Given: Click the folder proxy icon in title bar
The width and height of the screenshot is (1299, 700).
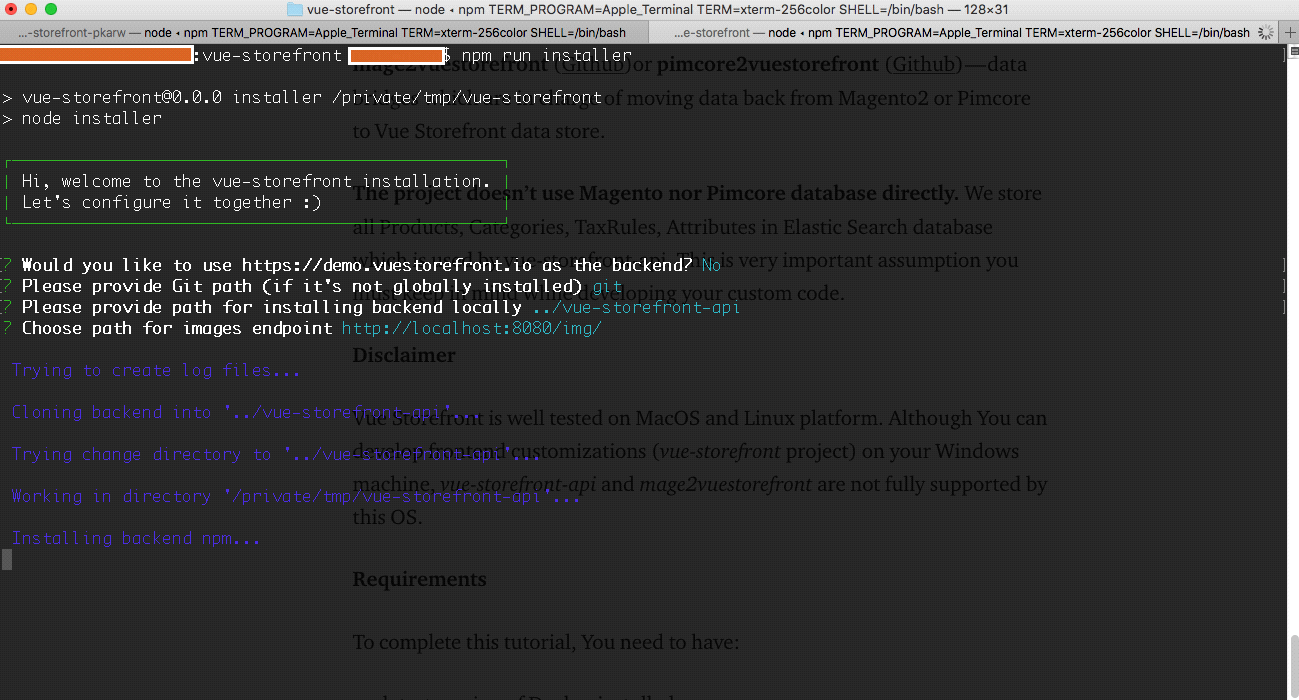Looking at the screenshot, I should (294, 9).
